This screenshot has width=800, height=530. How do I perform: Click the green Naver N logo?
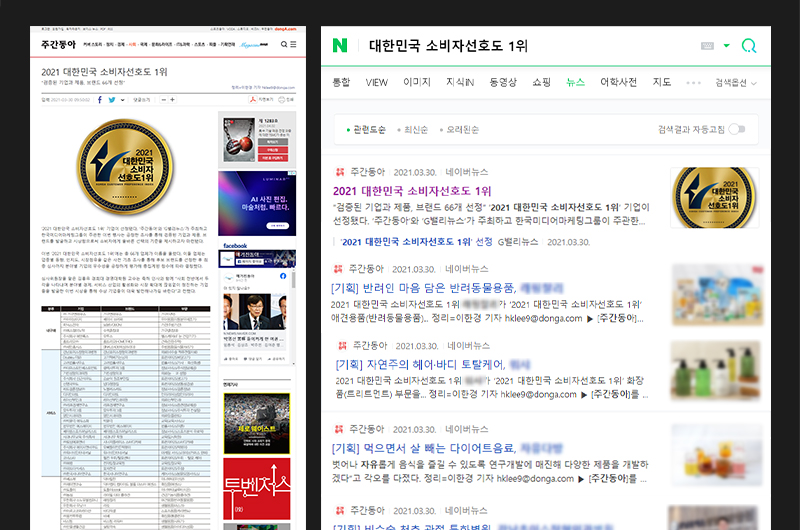click(x=340, y=45)
